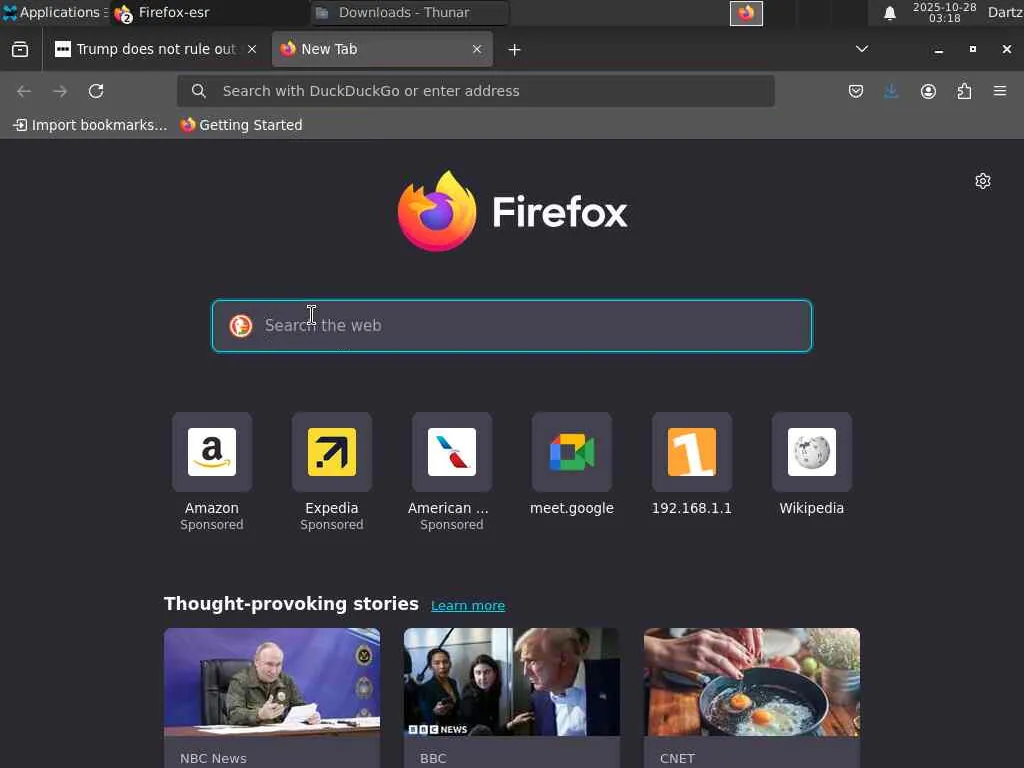Switch to the 'Trump does not rule out' tab
Viewport: 1024px width, 768px height.
155,50
